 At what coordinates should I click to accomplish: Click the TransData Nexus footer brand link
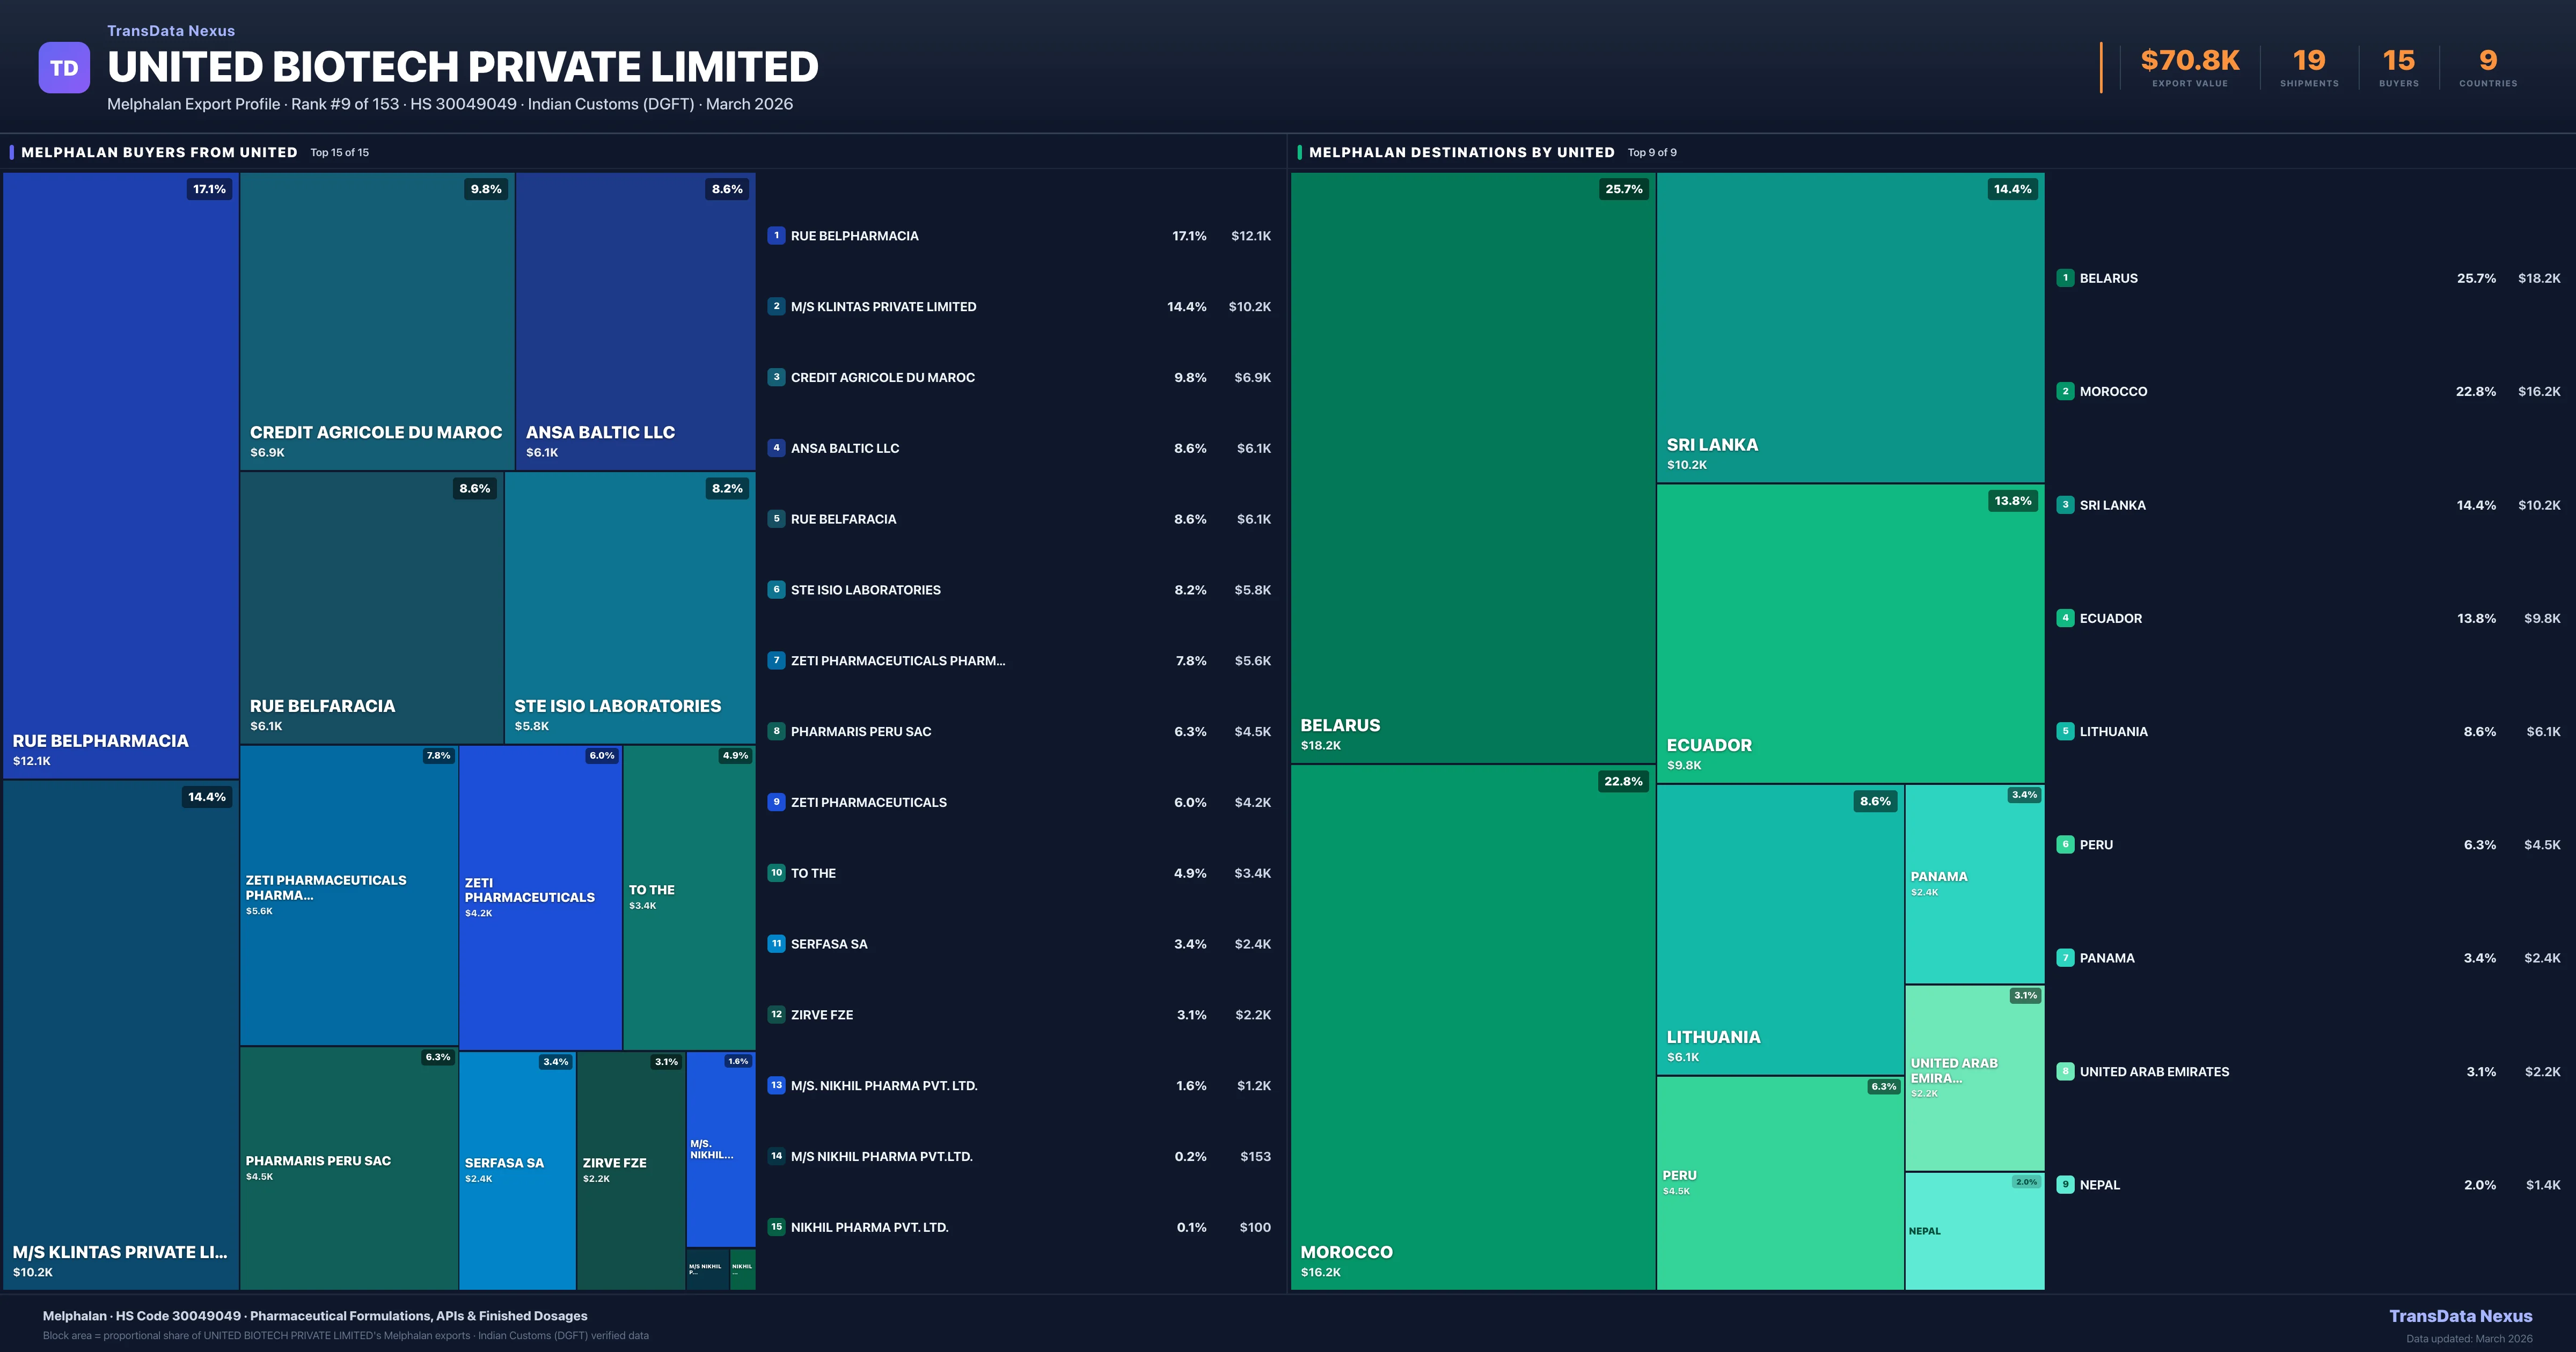tap(2460, 1316)
